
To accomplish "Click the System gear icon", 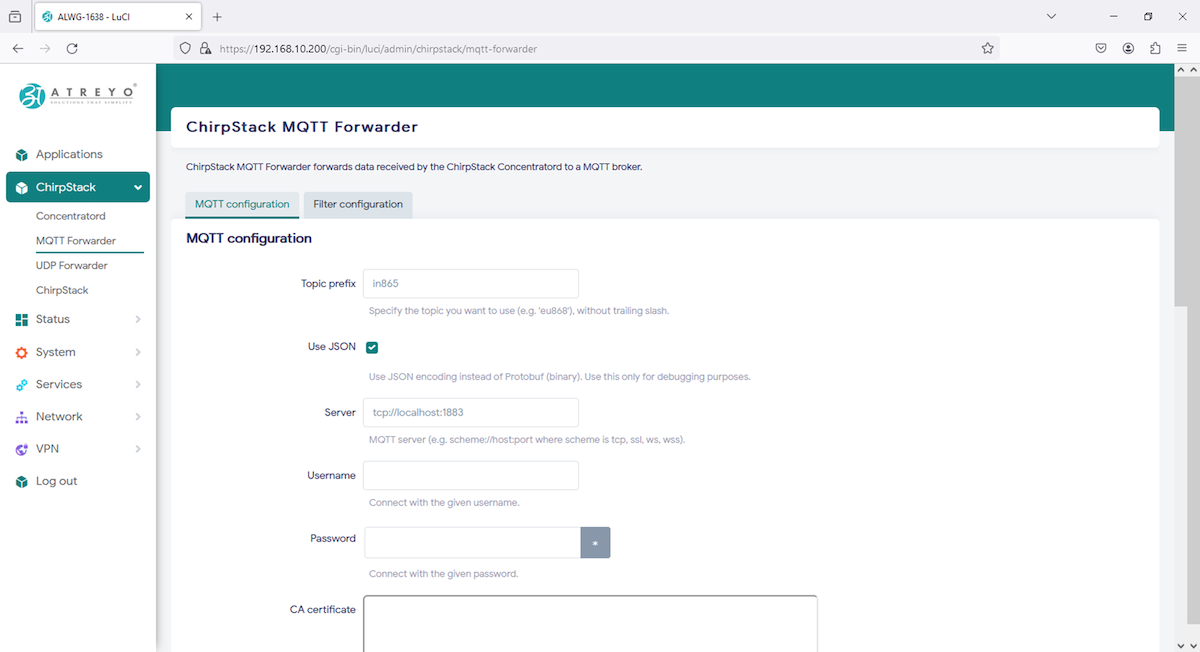I will (22, 353).
